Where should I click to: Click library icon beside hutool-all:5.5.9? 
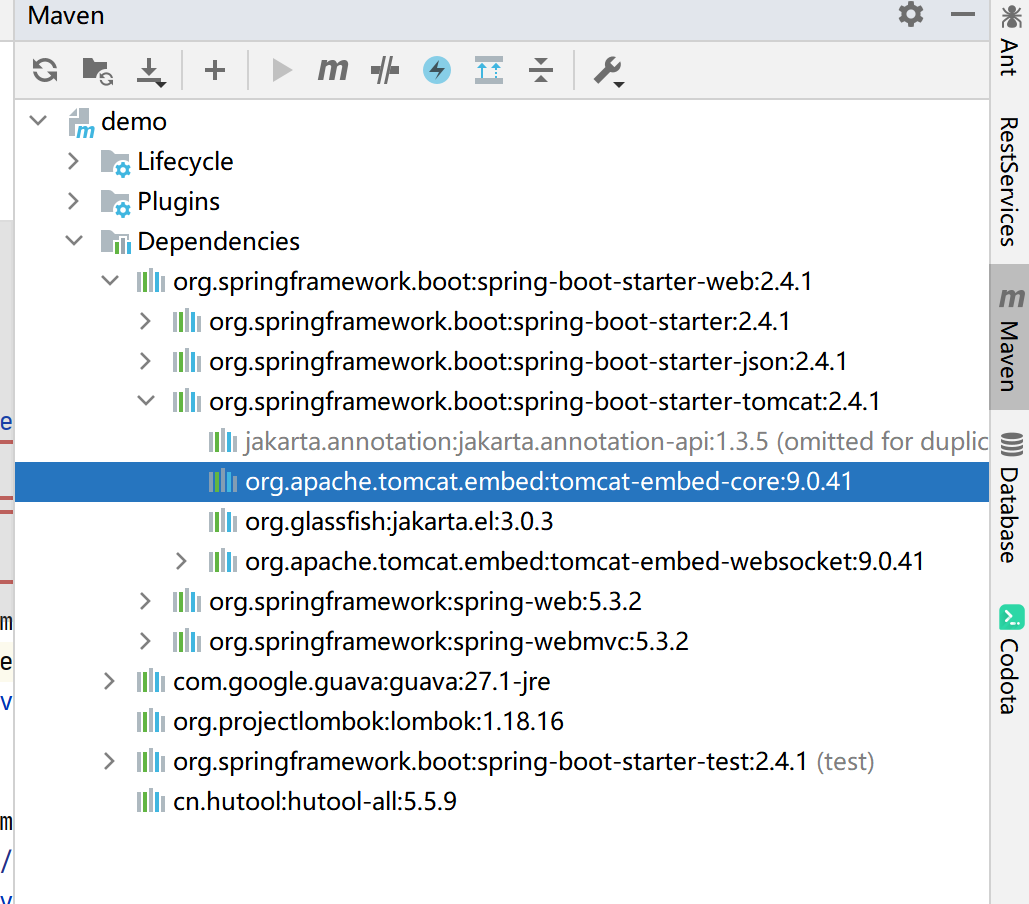150,801
